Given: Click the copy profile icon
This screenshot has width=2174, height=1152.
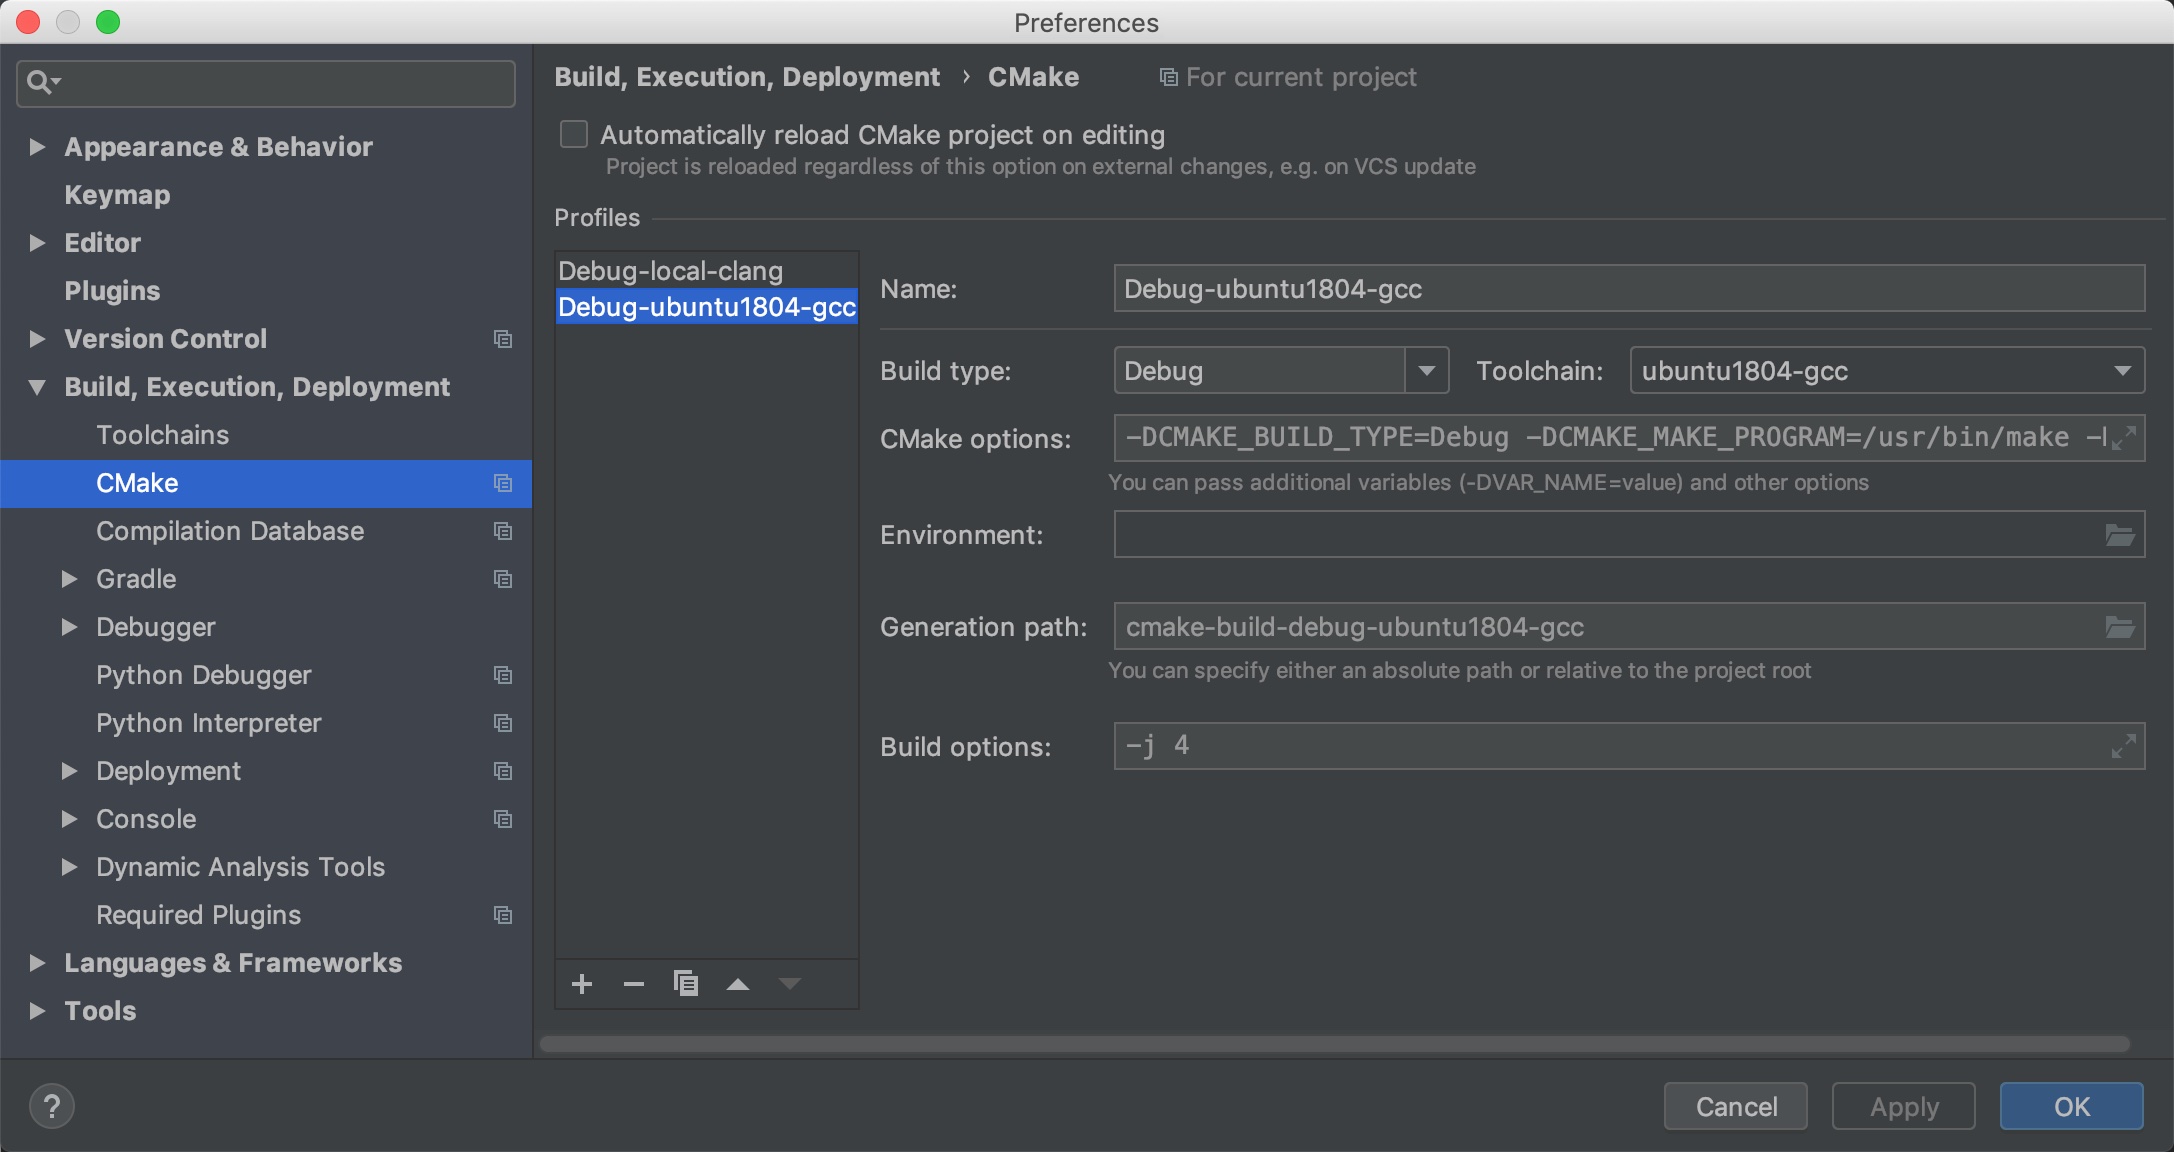Looking at the screenshot, I should [686, 984].
